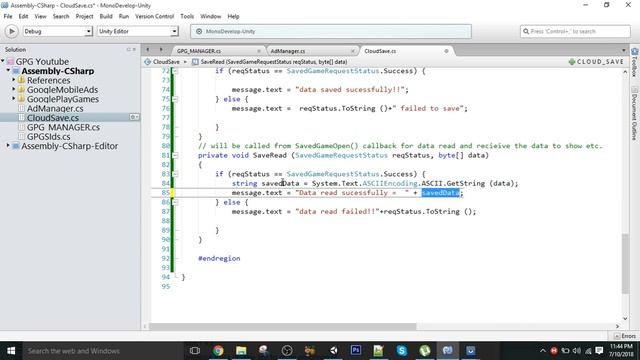Expand the GoogleMobileAds folder

click(13, 89)
